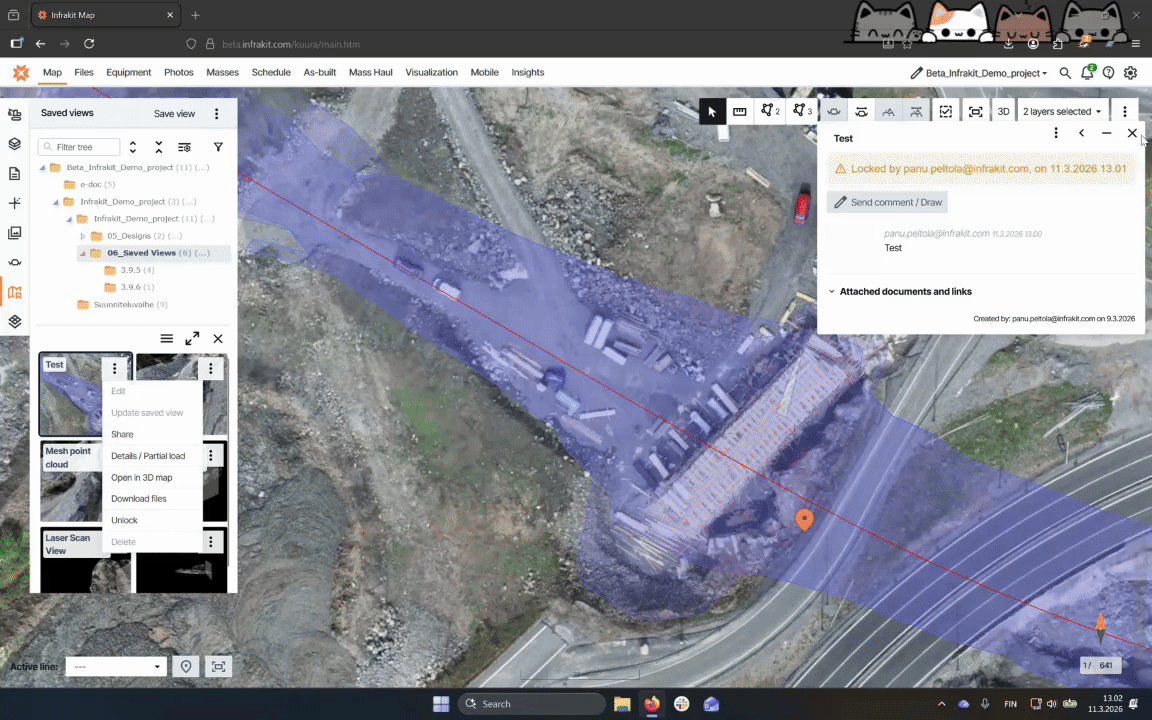The width and height of the screenshot is (1152, 720).
Task: Toggle 3D map view
Action: click(x=1003, y=112)
